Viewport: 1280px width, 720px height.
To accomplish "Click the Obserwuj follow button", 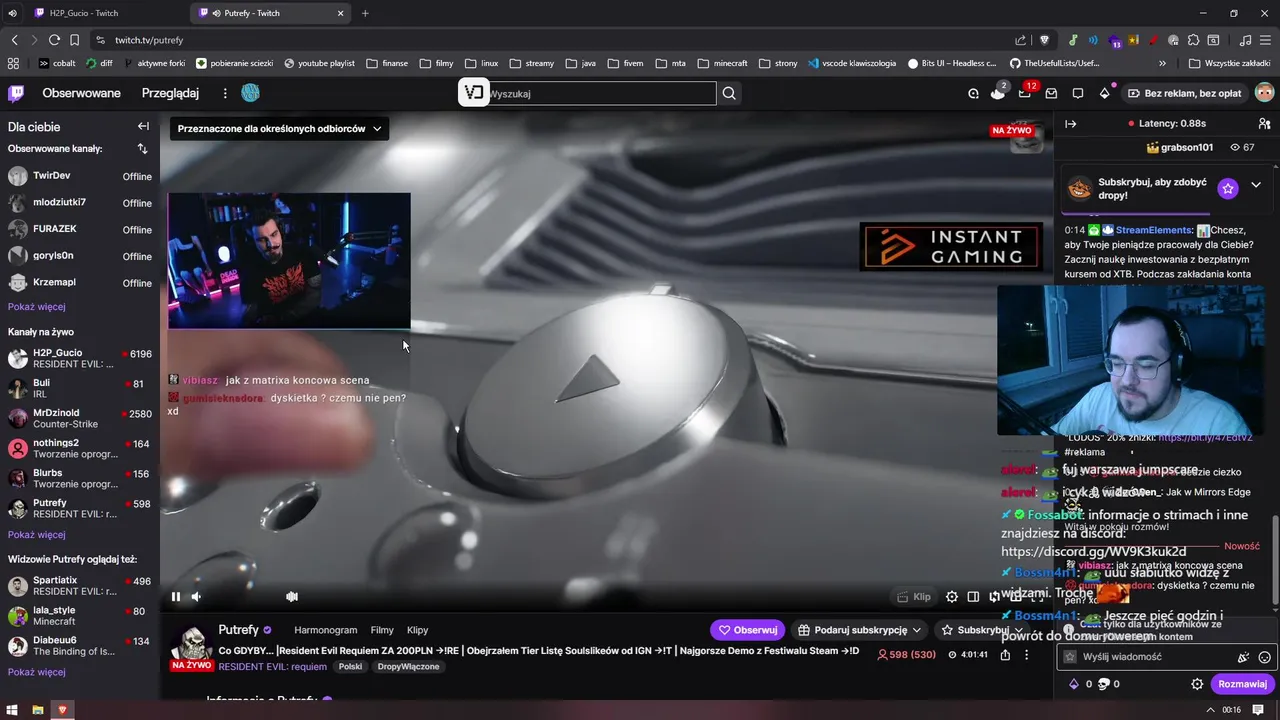I will coord(748,630).
